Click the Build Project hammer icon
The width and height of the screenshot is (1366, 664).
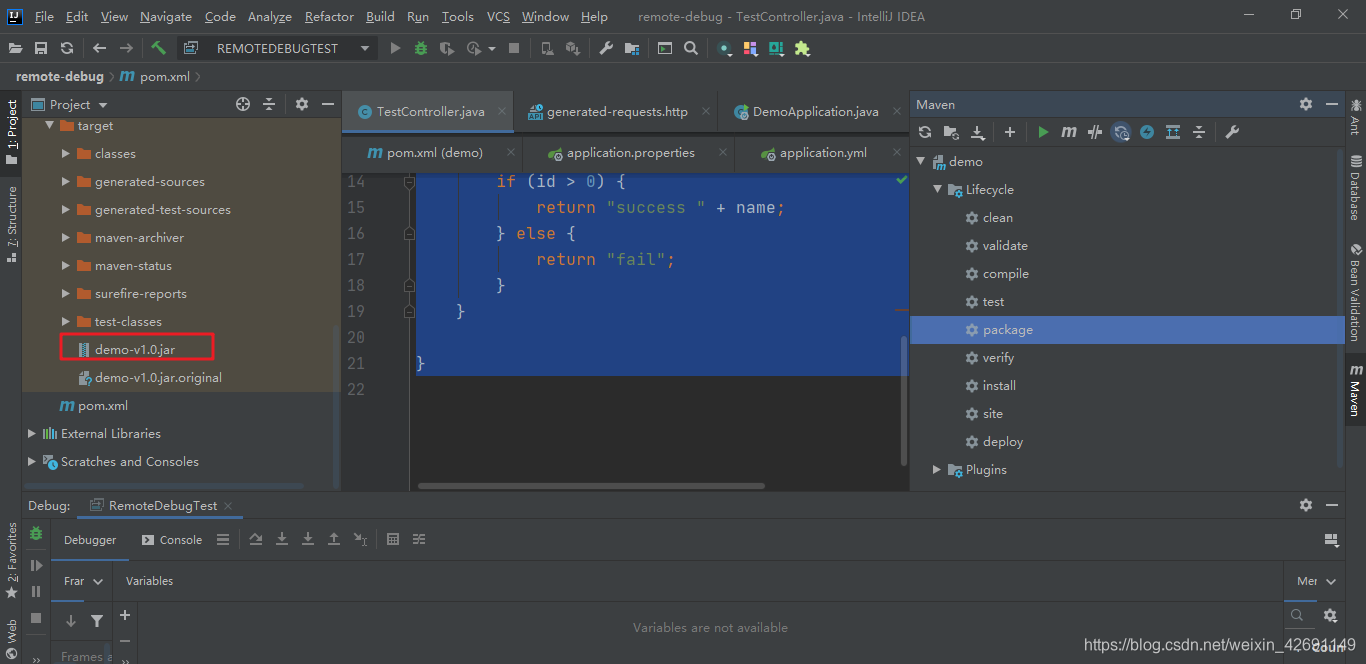click(x=158, y=48)
